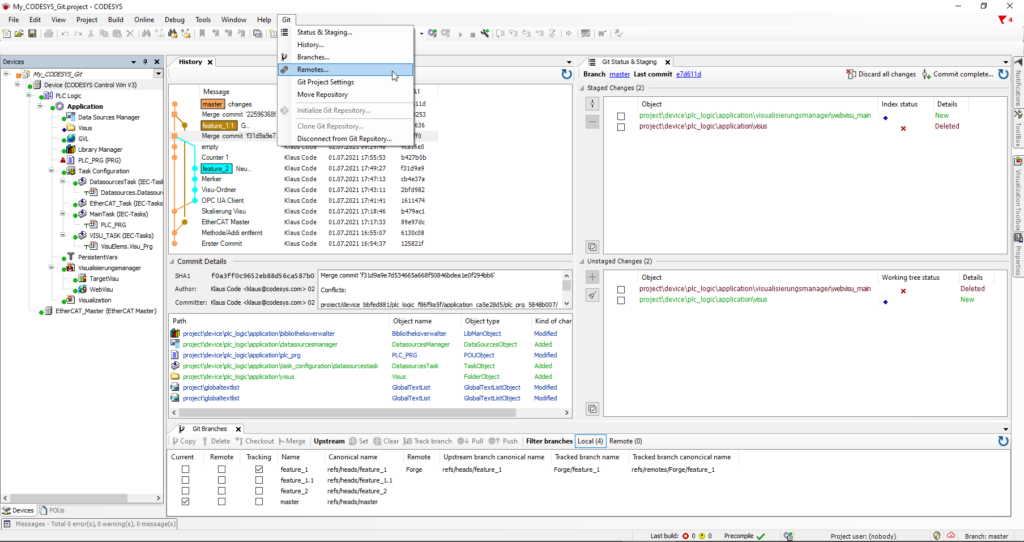The image size is (1024, 542).
Task: Tick the Current checkbox for feature_2 branch
Action: click(184, 491)
